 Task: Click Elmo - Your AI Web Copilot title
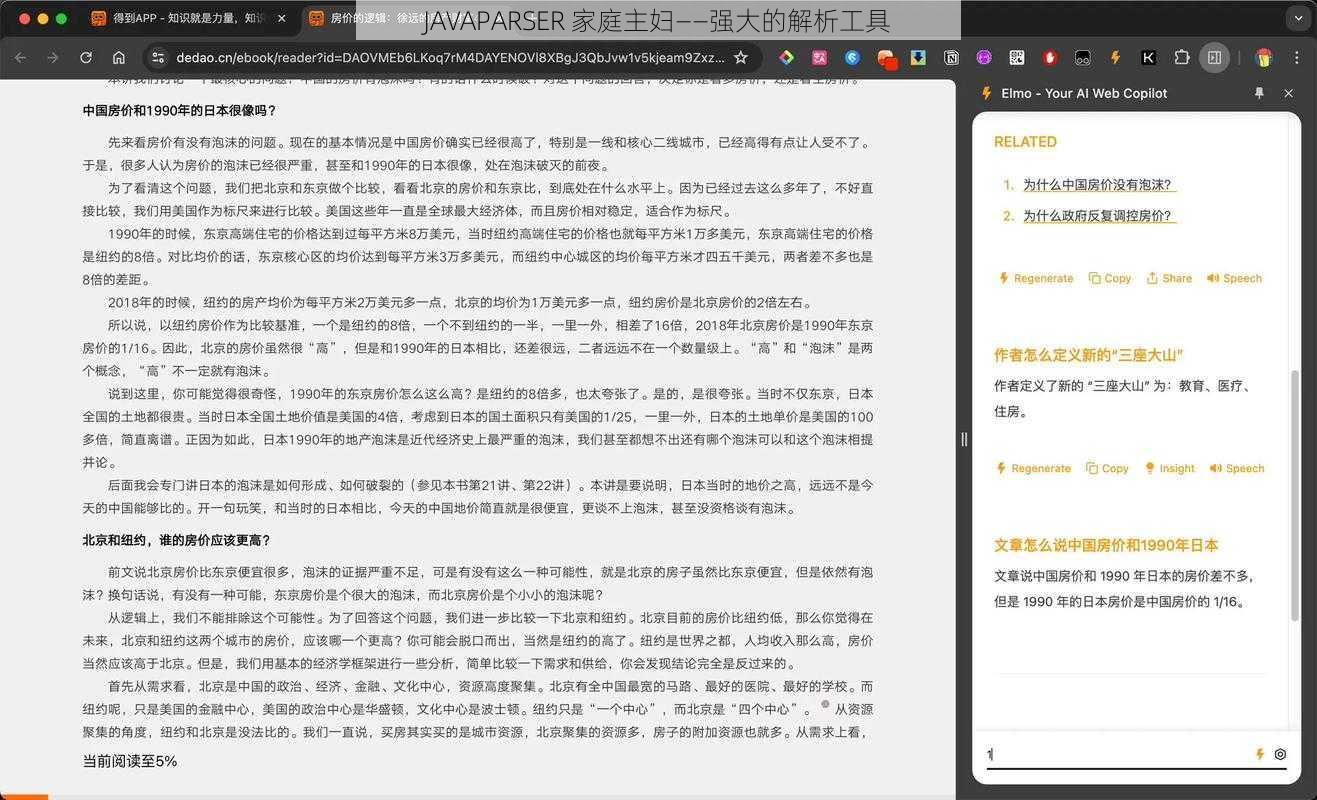[1084, 93]
